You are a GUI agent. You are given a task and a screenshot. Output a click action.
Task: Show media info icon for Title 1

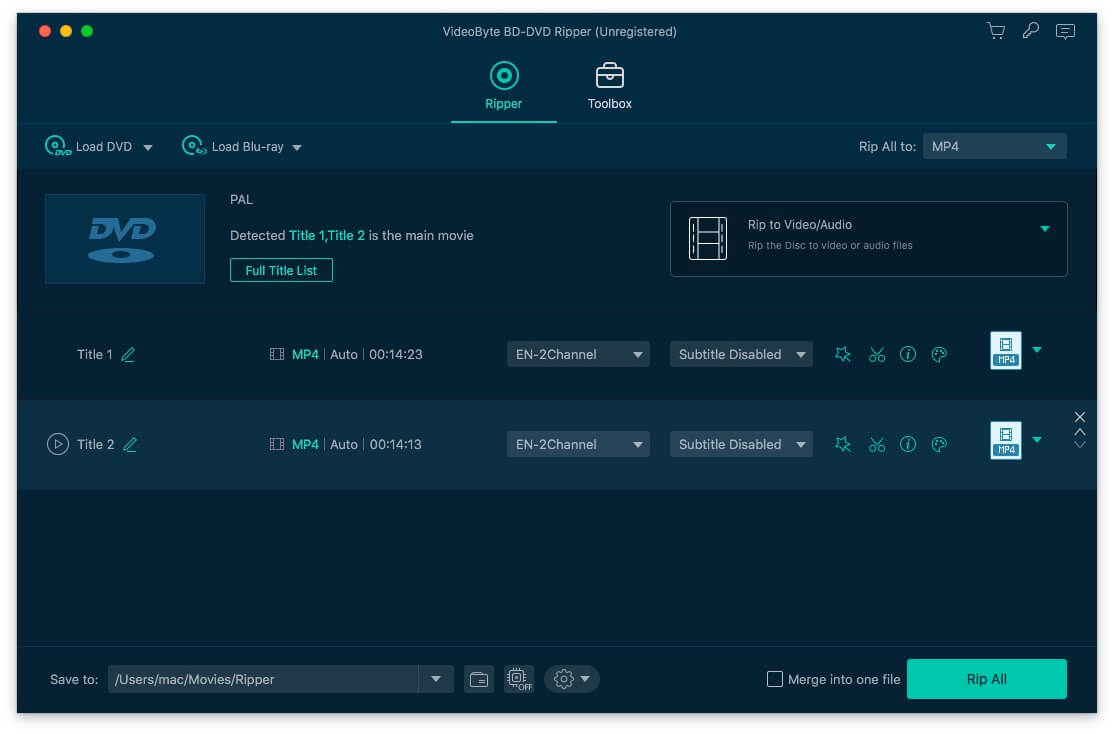[908, 355]
